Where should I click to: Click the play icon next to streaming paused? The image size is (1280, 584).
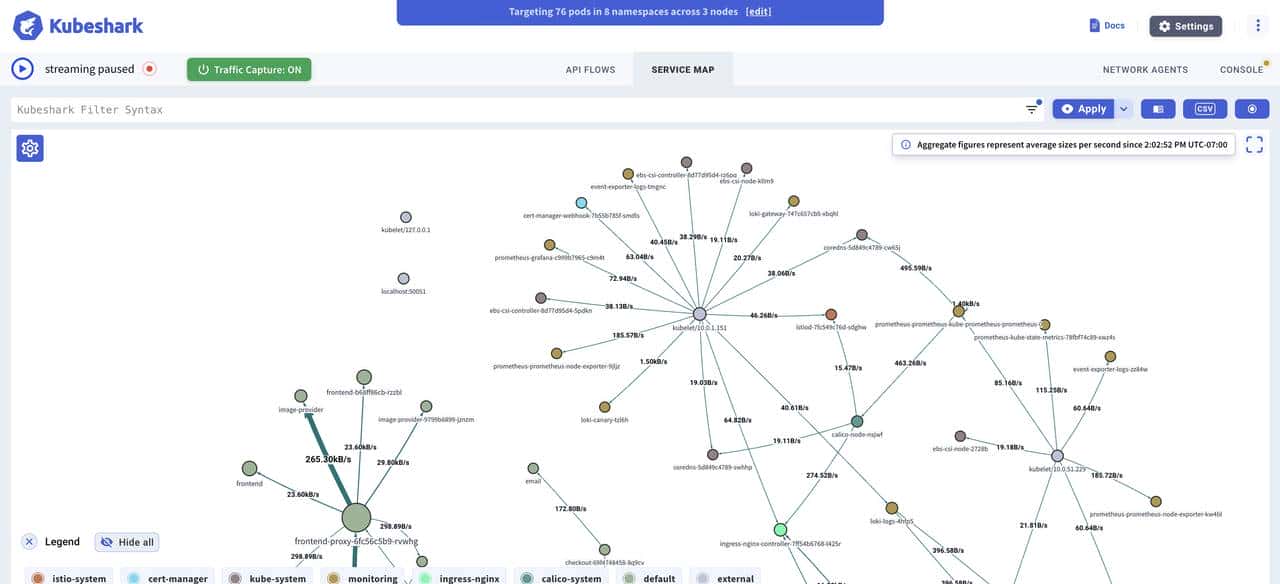tap(22, 68)
